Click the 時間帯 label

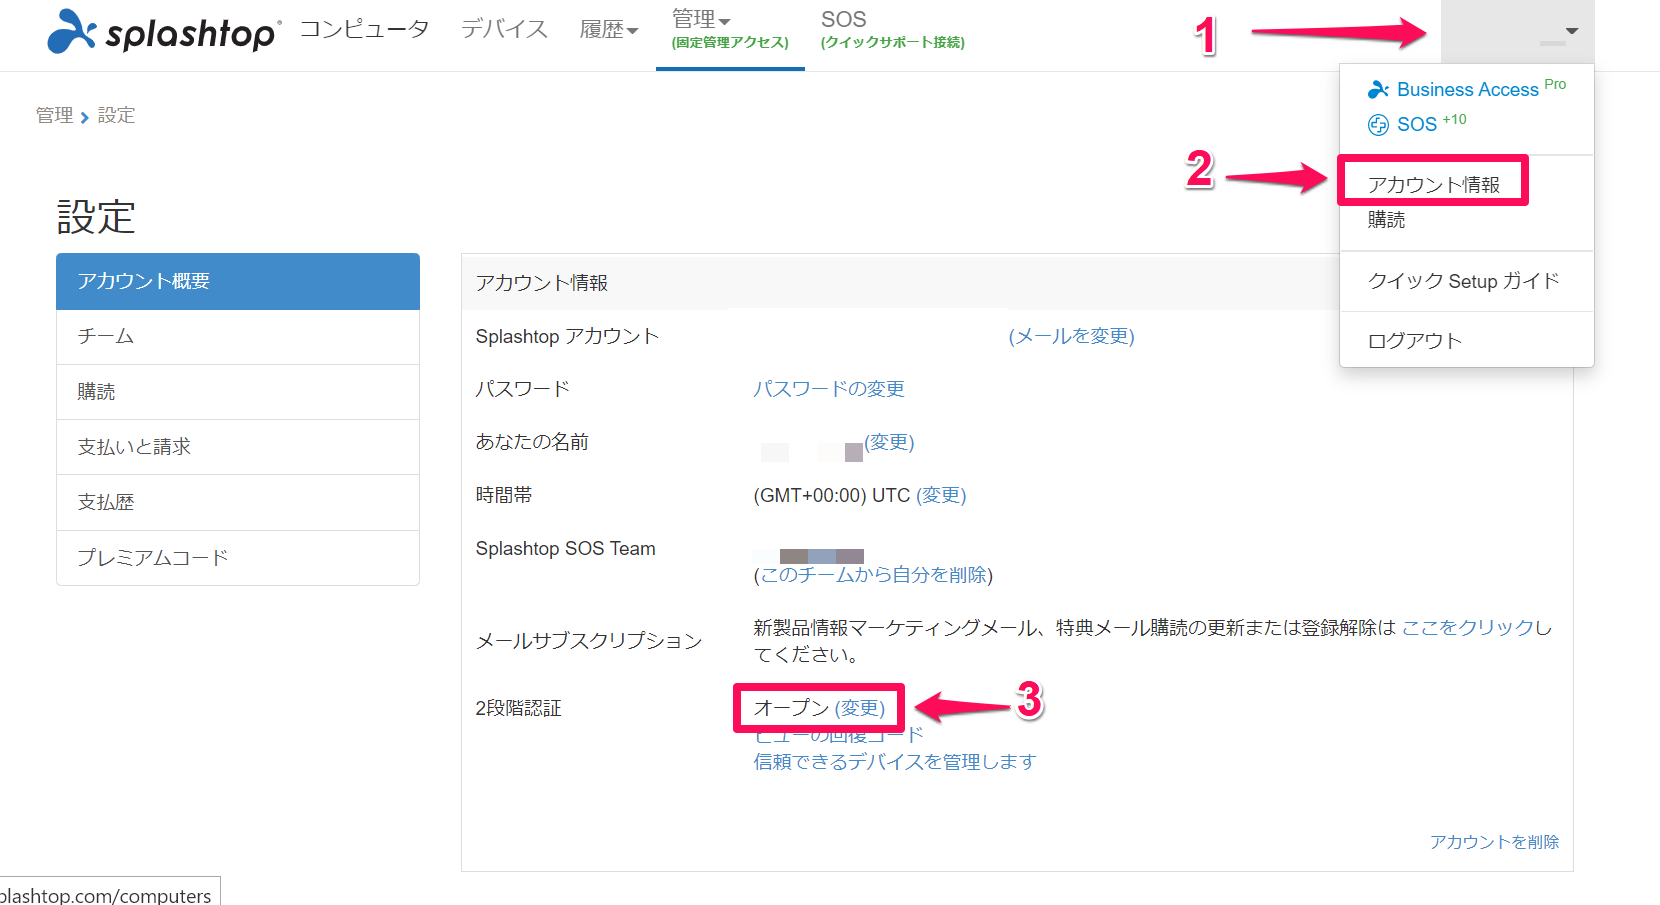point(504,495)
